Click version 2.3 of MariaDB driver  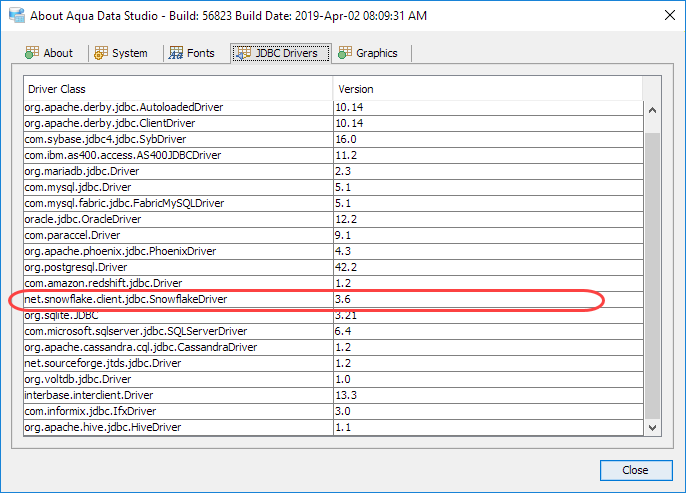click(x=343, y=171)
